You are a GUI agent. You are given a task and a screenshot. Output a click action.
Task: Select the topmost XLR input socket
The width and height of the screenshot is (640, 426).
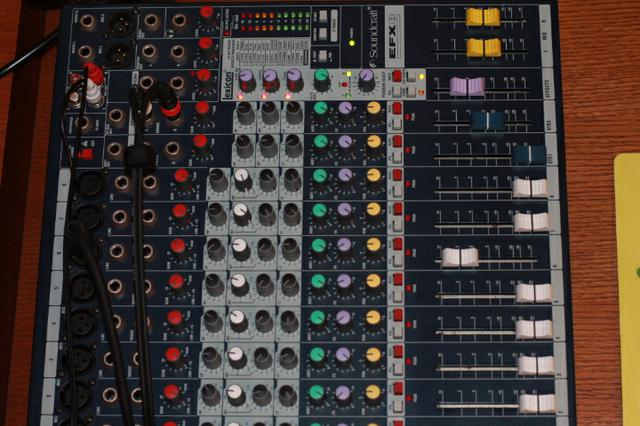point(119,20)
